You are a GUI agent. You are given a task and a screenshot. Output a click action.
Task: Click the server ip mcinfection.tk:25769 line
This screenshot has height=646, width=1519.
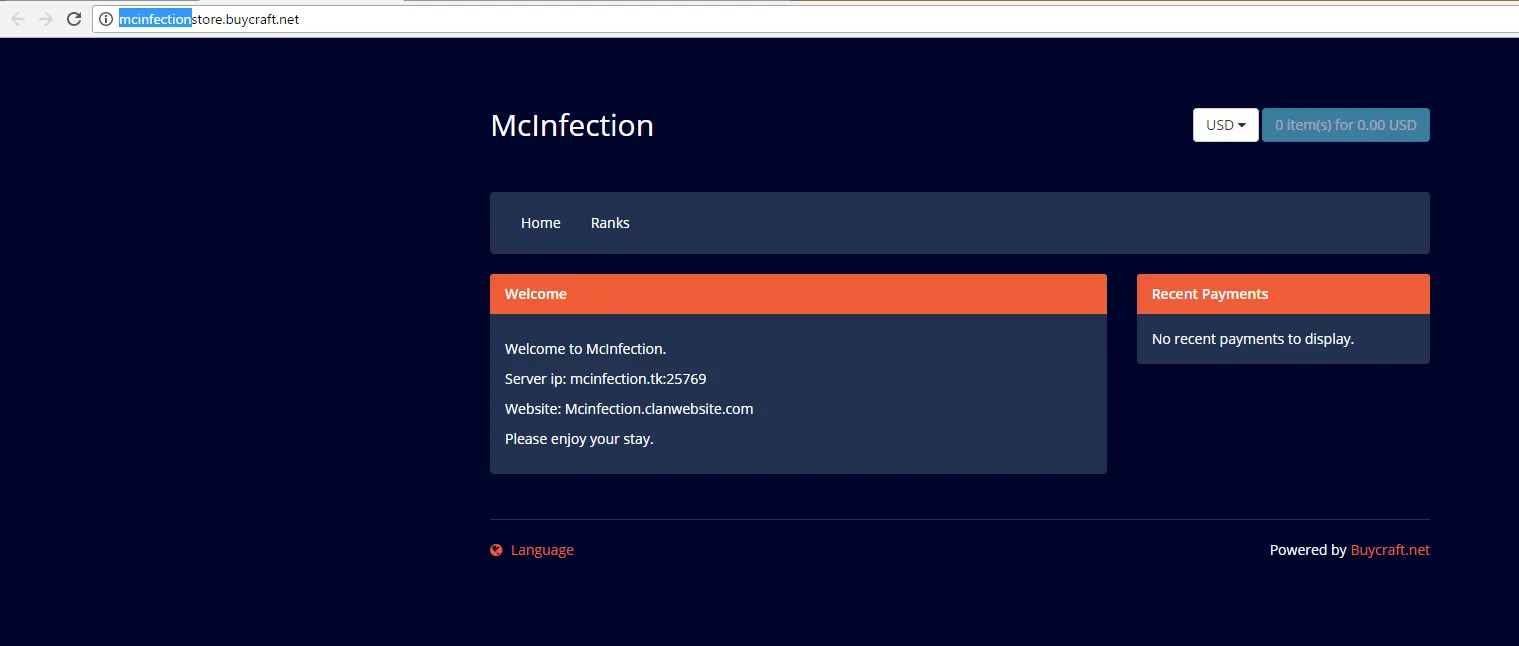click(x=605, y=379)
